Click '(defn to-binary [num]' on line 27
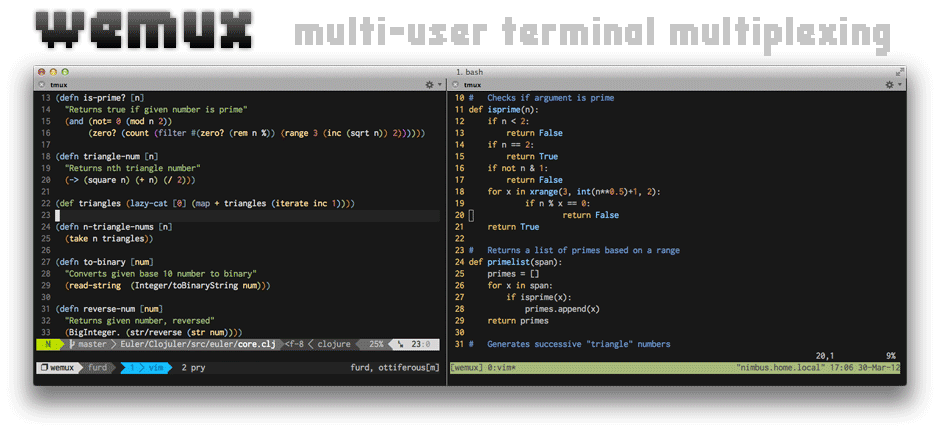Image resolution: width=940 pixels, height=432 pixels. pyautogui.click(x=104, y=262)
